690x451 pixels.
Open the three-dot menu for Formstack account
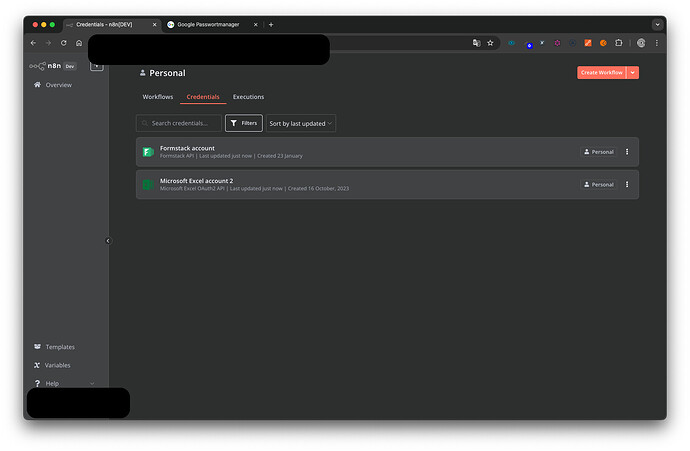tap(627, 152)
